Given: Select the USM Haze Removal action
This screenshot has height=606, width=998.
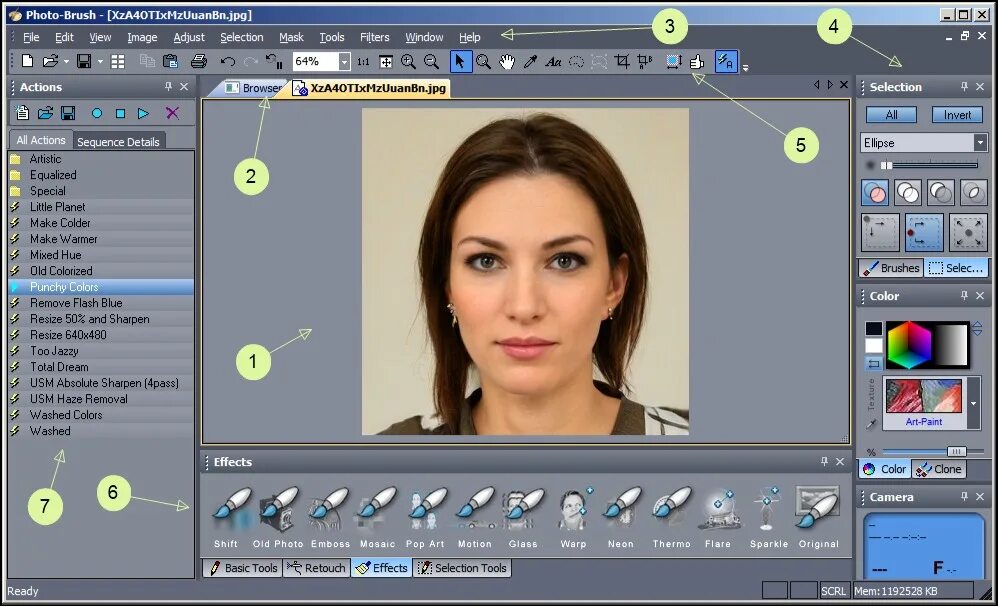Looking at the screenshot, I should tap(102, 399).
